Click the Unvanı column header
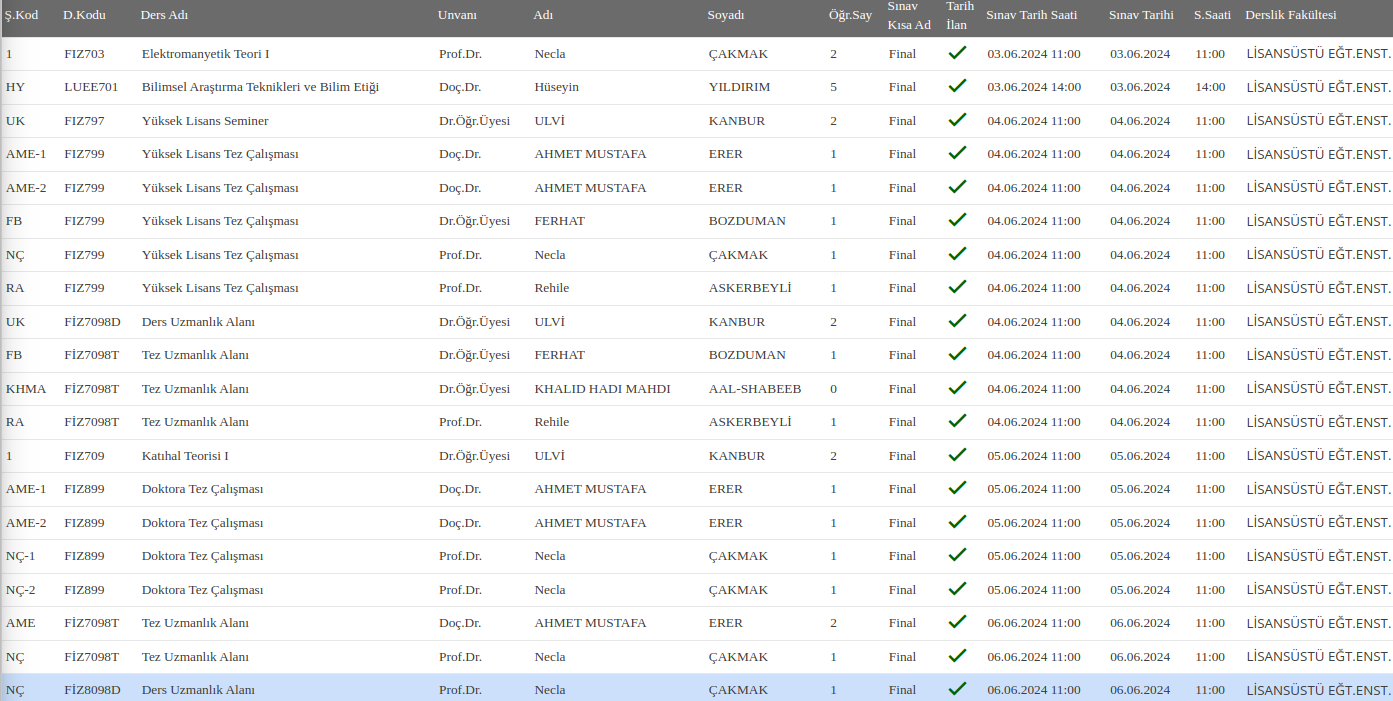 pos(458,15)
